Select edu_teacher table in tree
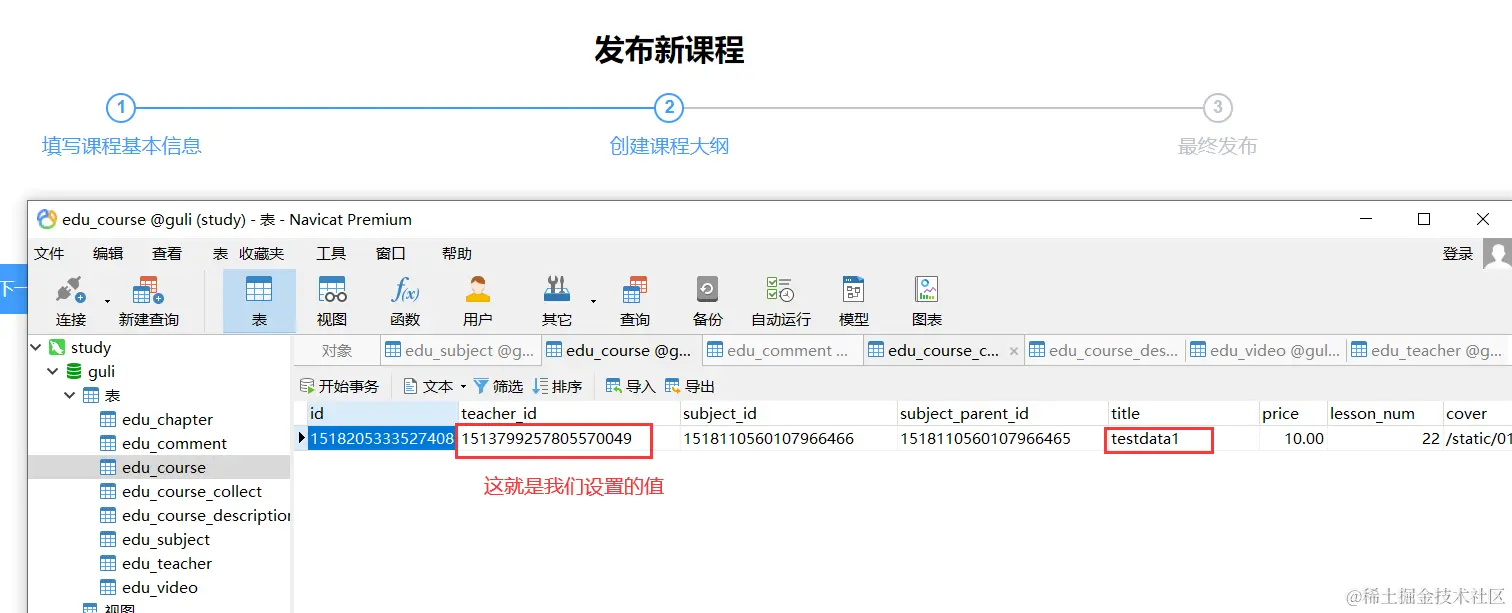1512x613 pixels. [156, 563]
